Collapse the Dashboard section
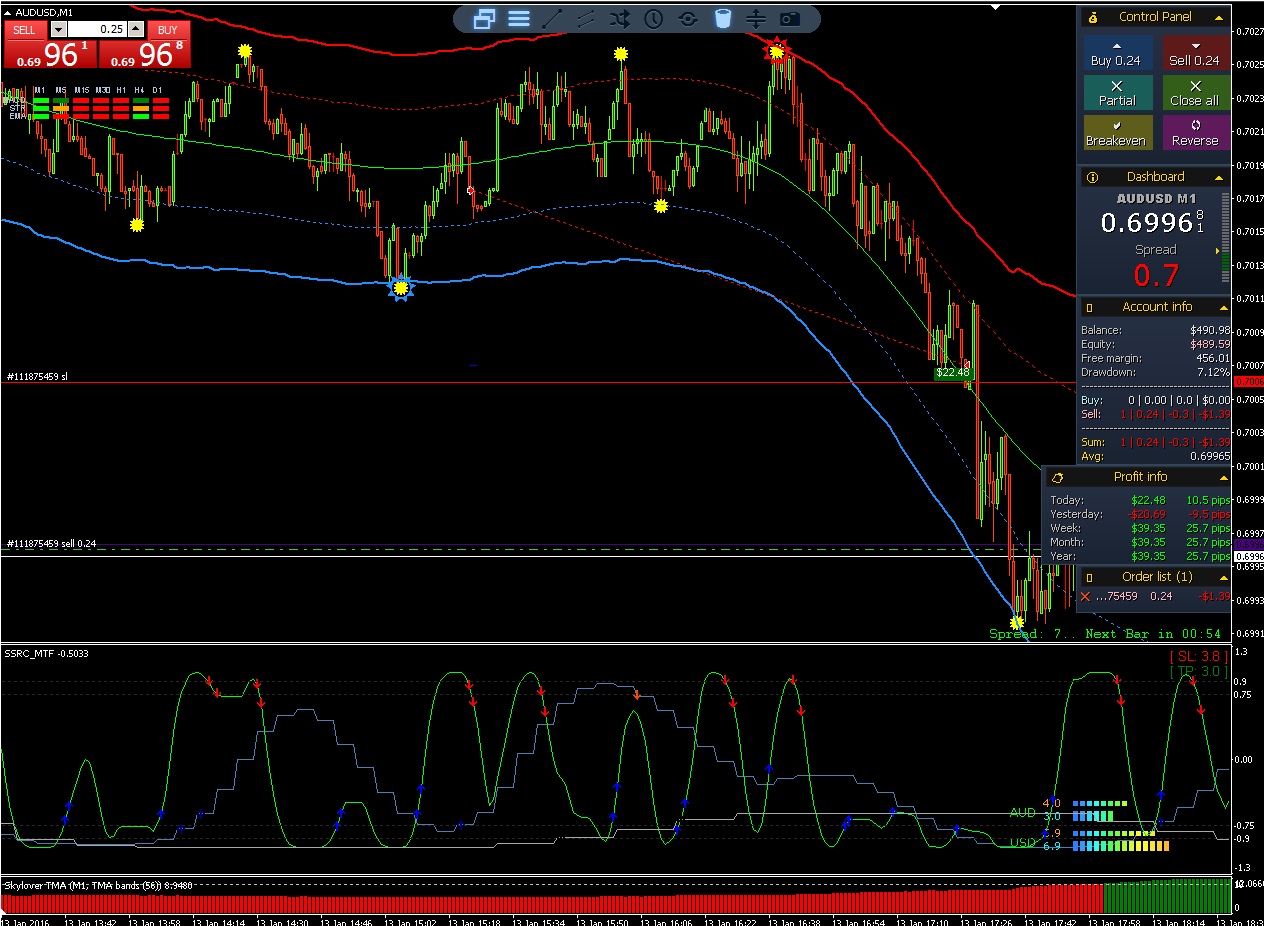This screenshot has width=1264, height=926. click(x=1219, y=177)
